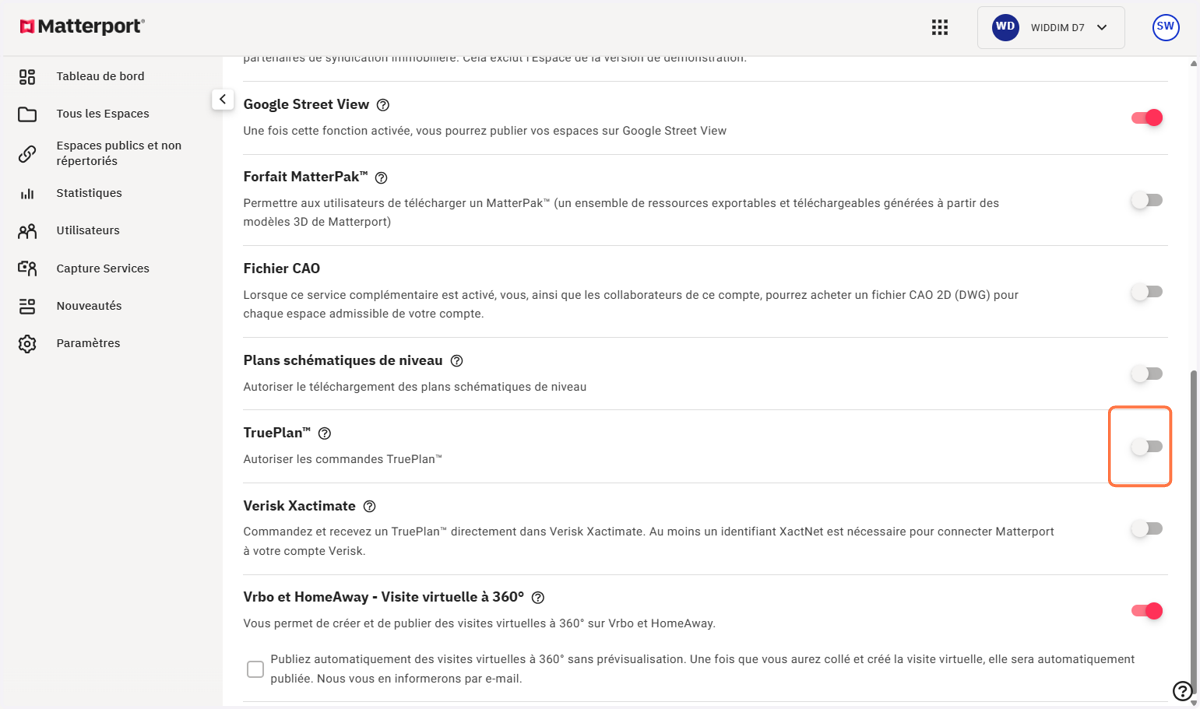Screen dimensions: 1200x709
Task: Open Capture Services
Action: pos(103,268)
